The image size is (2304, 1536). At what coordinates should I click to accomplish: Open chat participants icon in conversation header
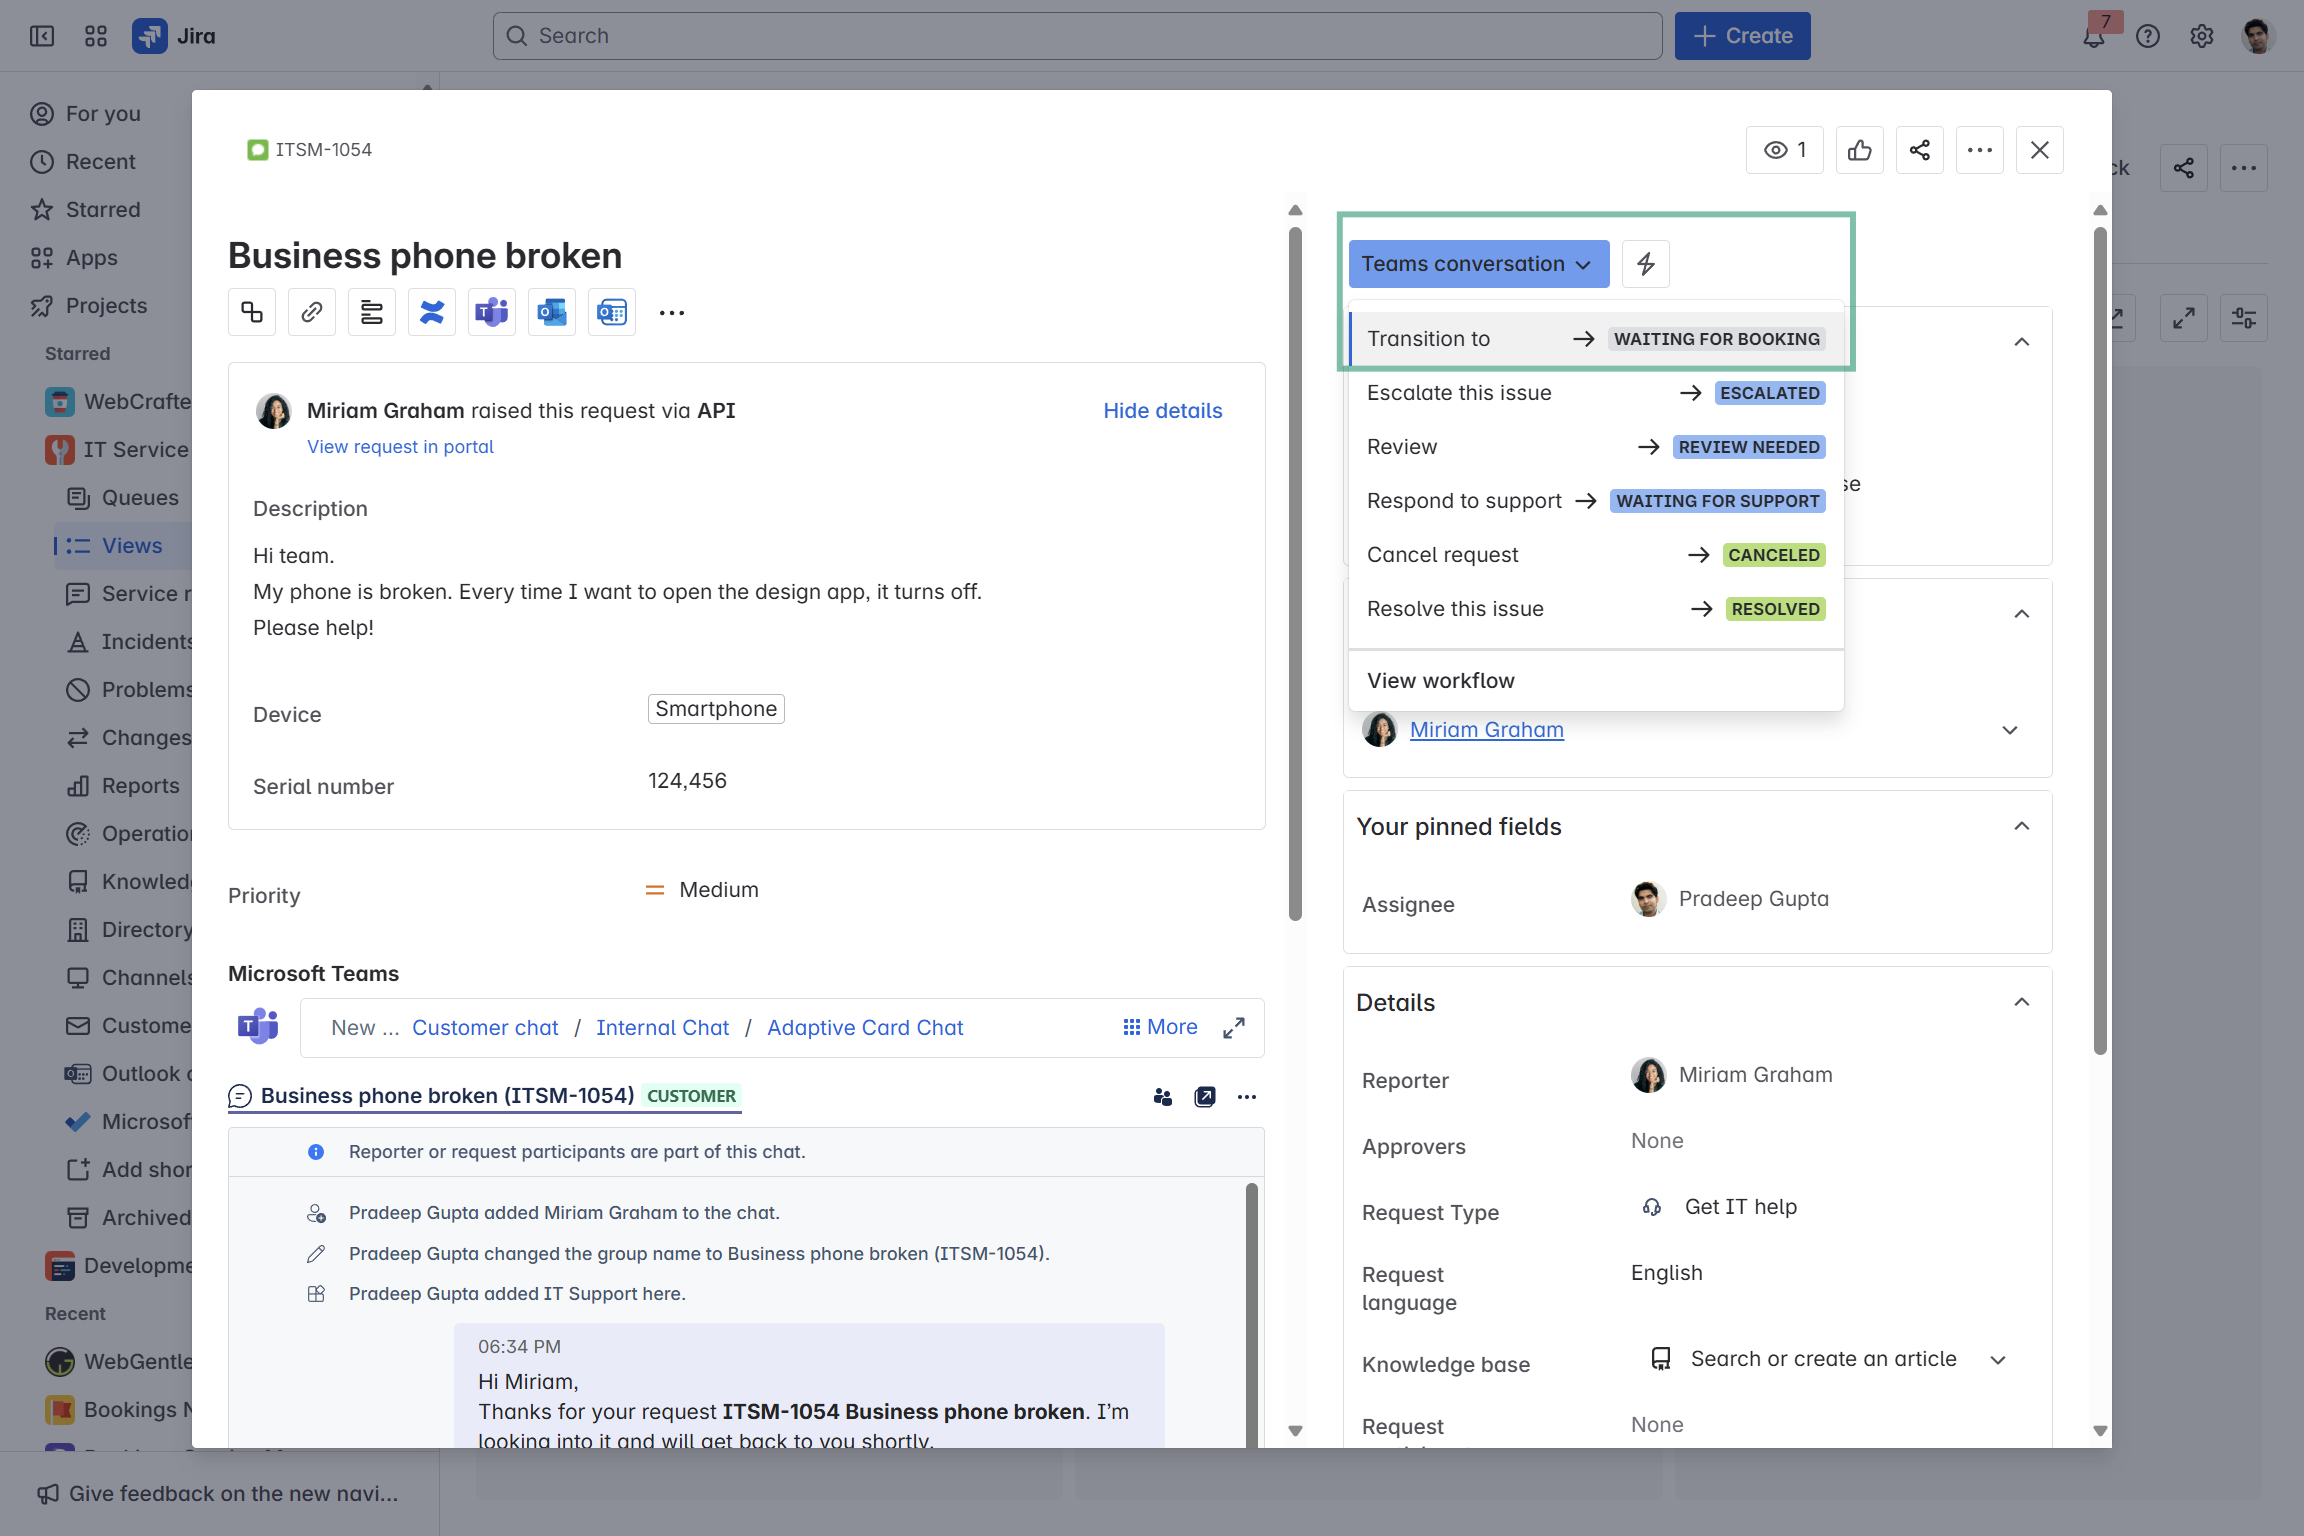(1162, 1097)
